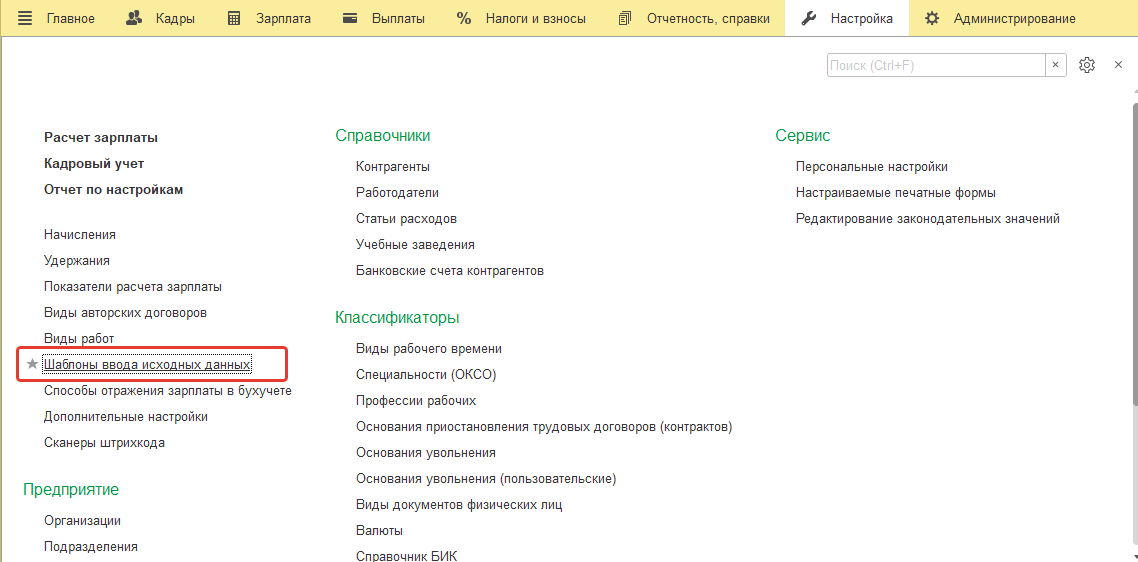Viewport: 1138px width, 562px height.
Task: Click the Администрирование gear icon
Action: pyautogui.click(x=932, y=18)
